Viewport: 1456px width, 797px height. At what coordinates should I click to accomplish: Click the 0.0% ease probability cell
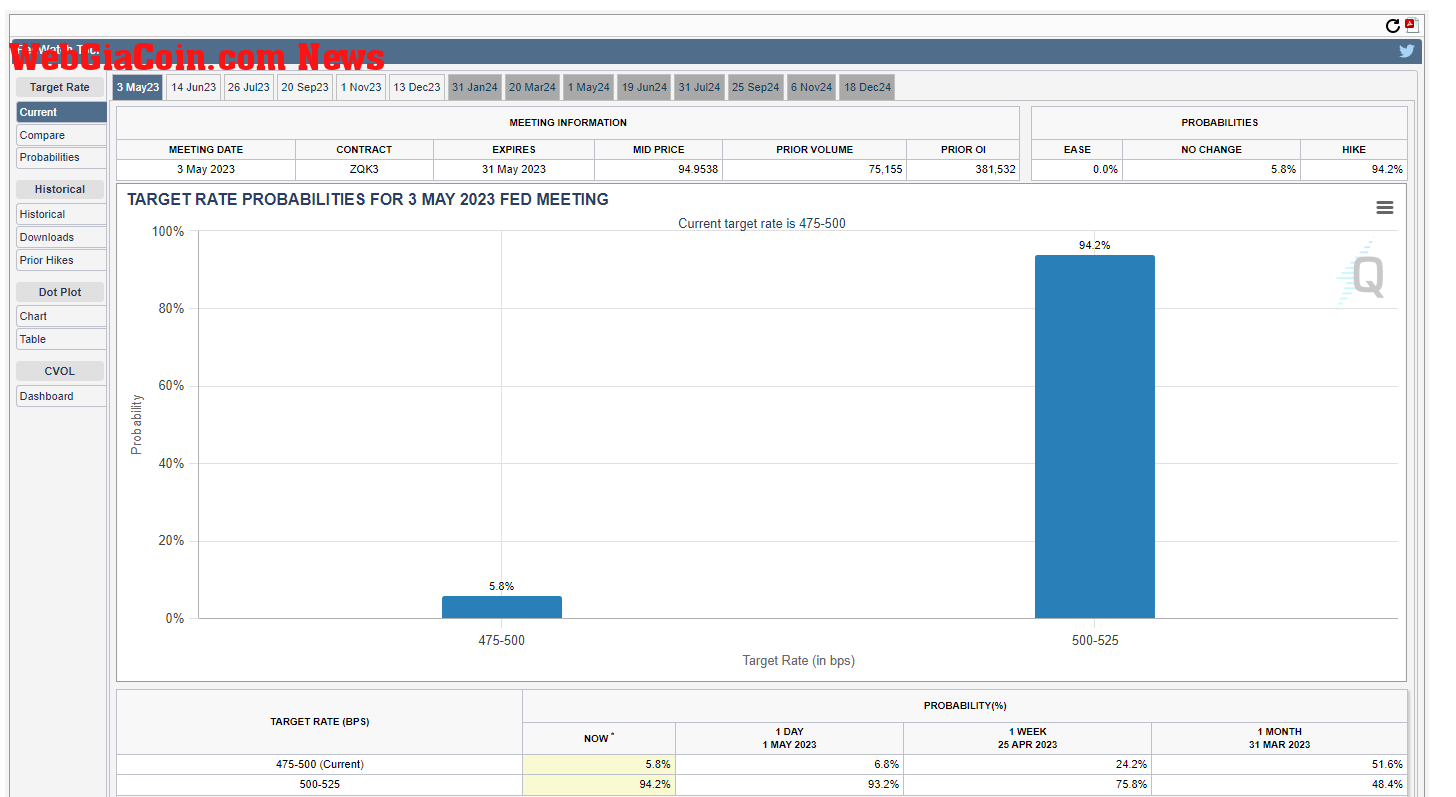pos(1077,169)
